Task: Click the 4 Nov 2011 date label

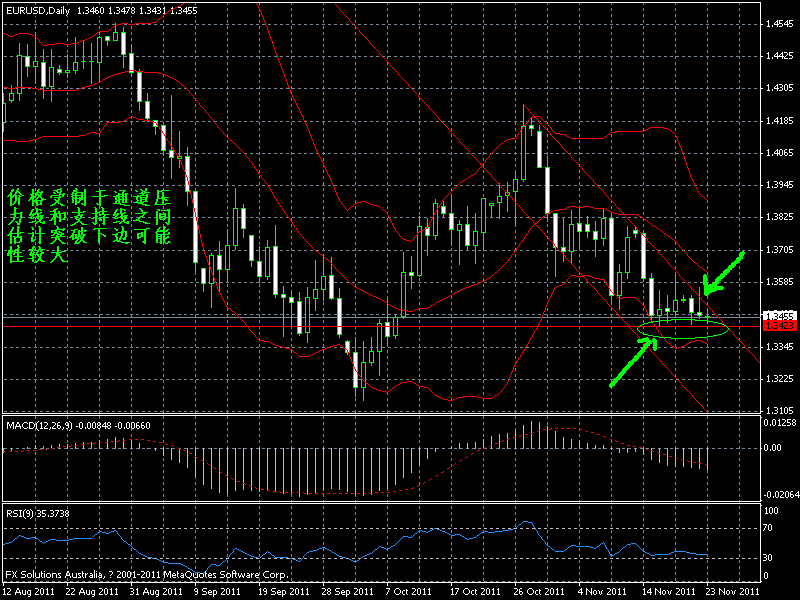Action: (x=603, y=592)
